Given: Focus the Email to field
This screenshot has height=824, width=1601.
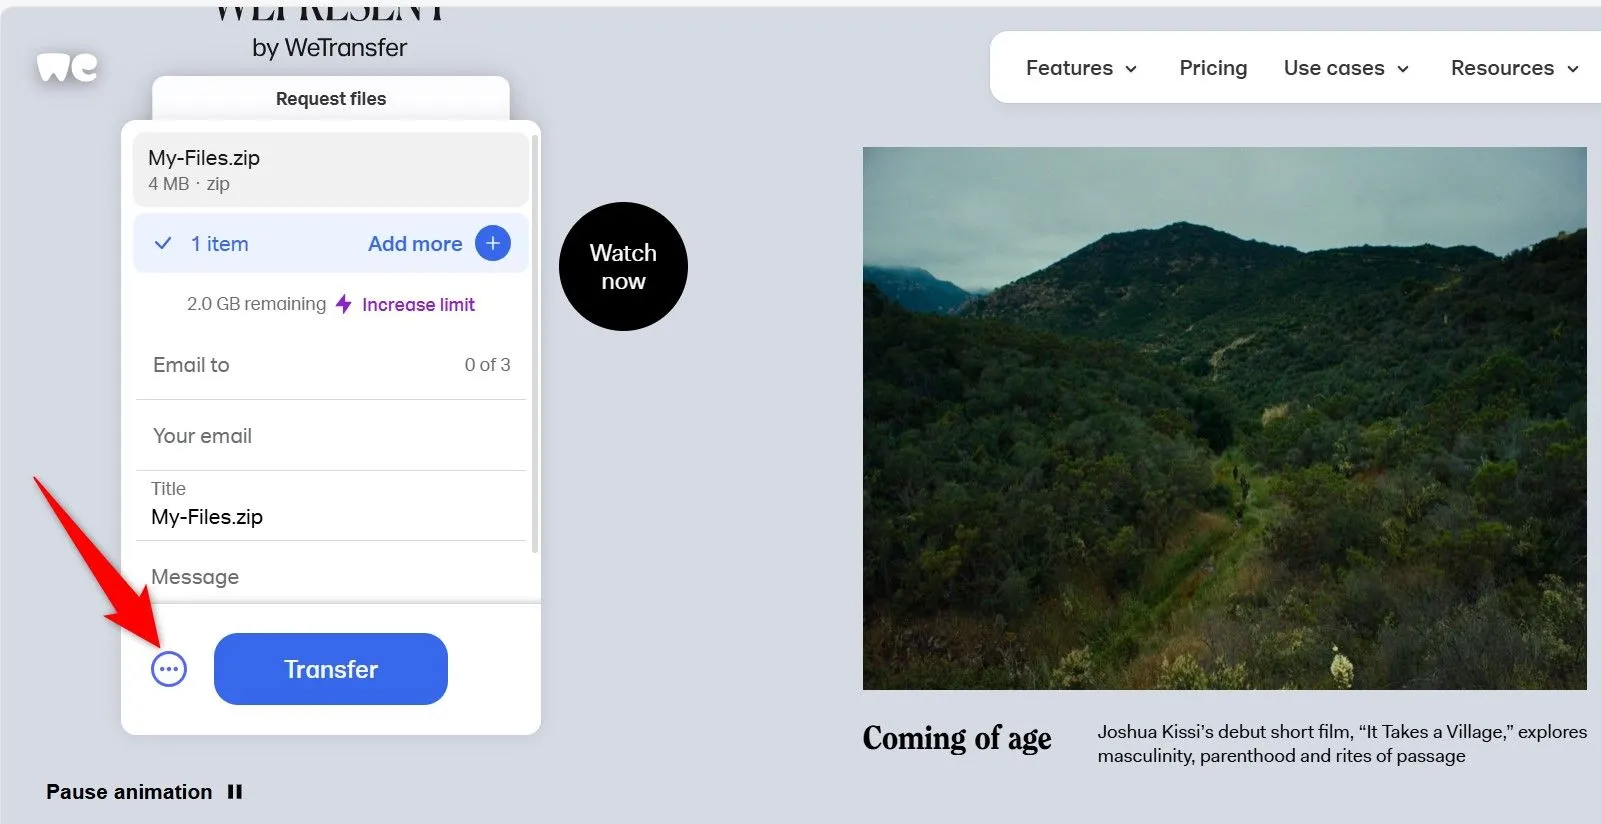Looking at the screenshot, I should (x=331, y=365).
